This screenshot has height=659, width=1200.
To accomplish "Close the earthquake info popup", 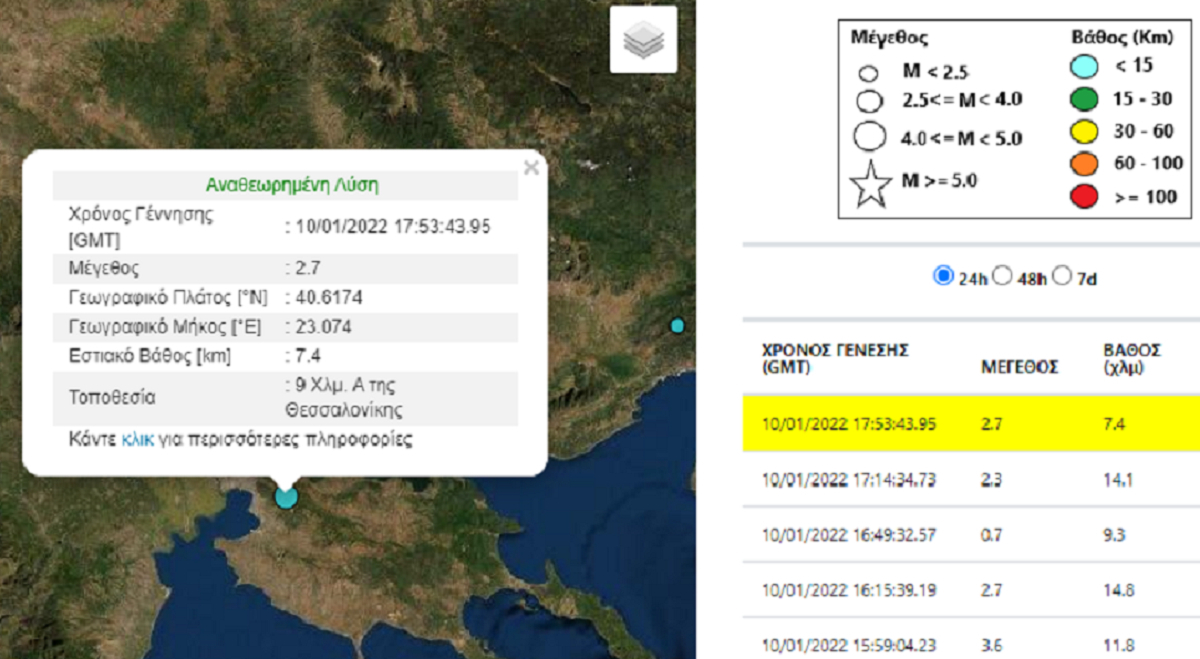I will pos(531,168).
